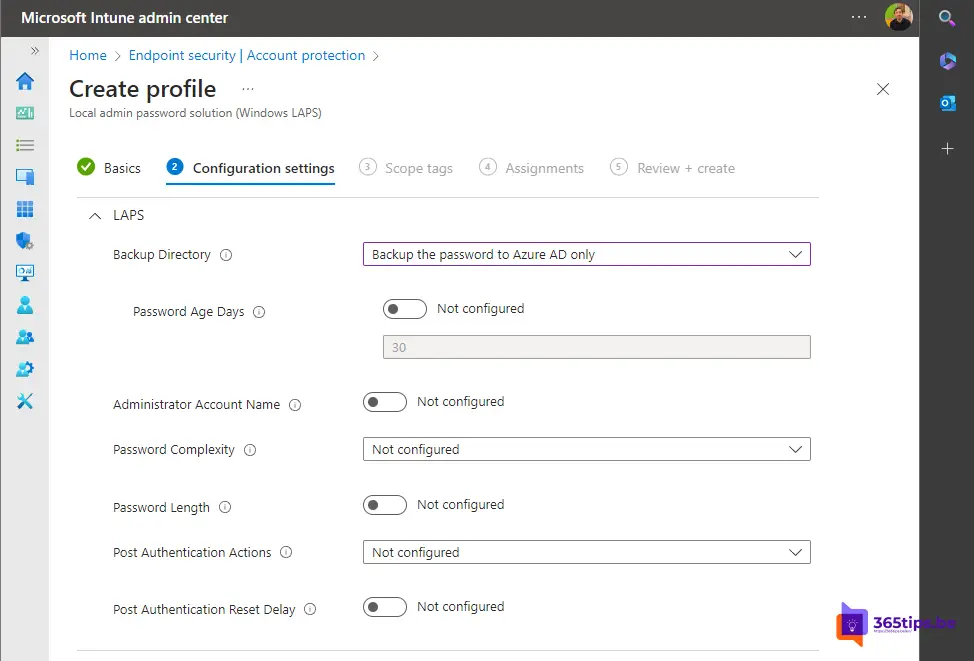This screenshot has width=974, height=661.
Task: Click the Password Complexity label
Action: coord(174,450)
